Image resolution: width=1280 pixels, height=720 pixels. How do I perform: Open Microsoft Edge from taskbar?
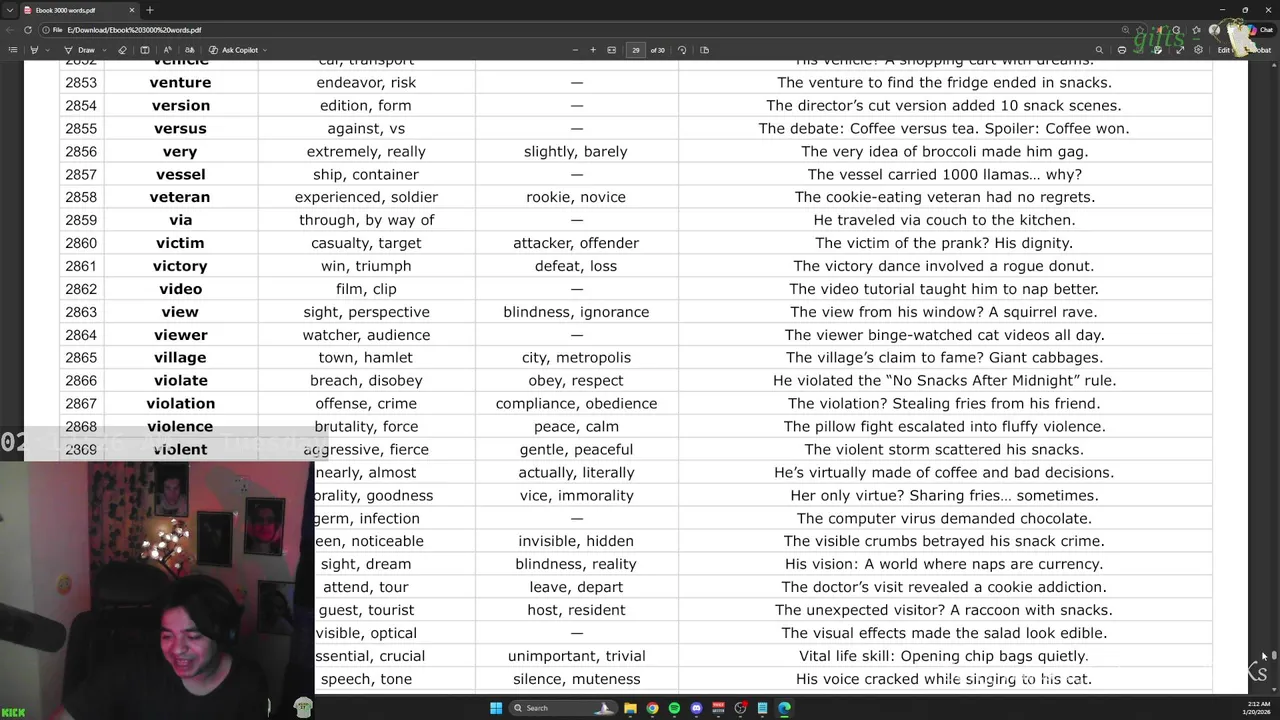point(784,708)
